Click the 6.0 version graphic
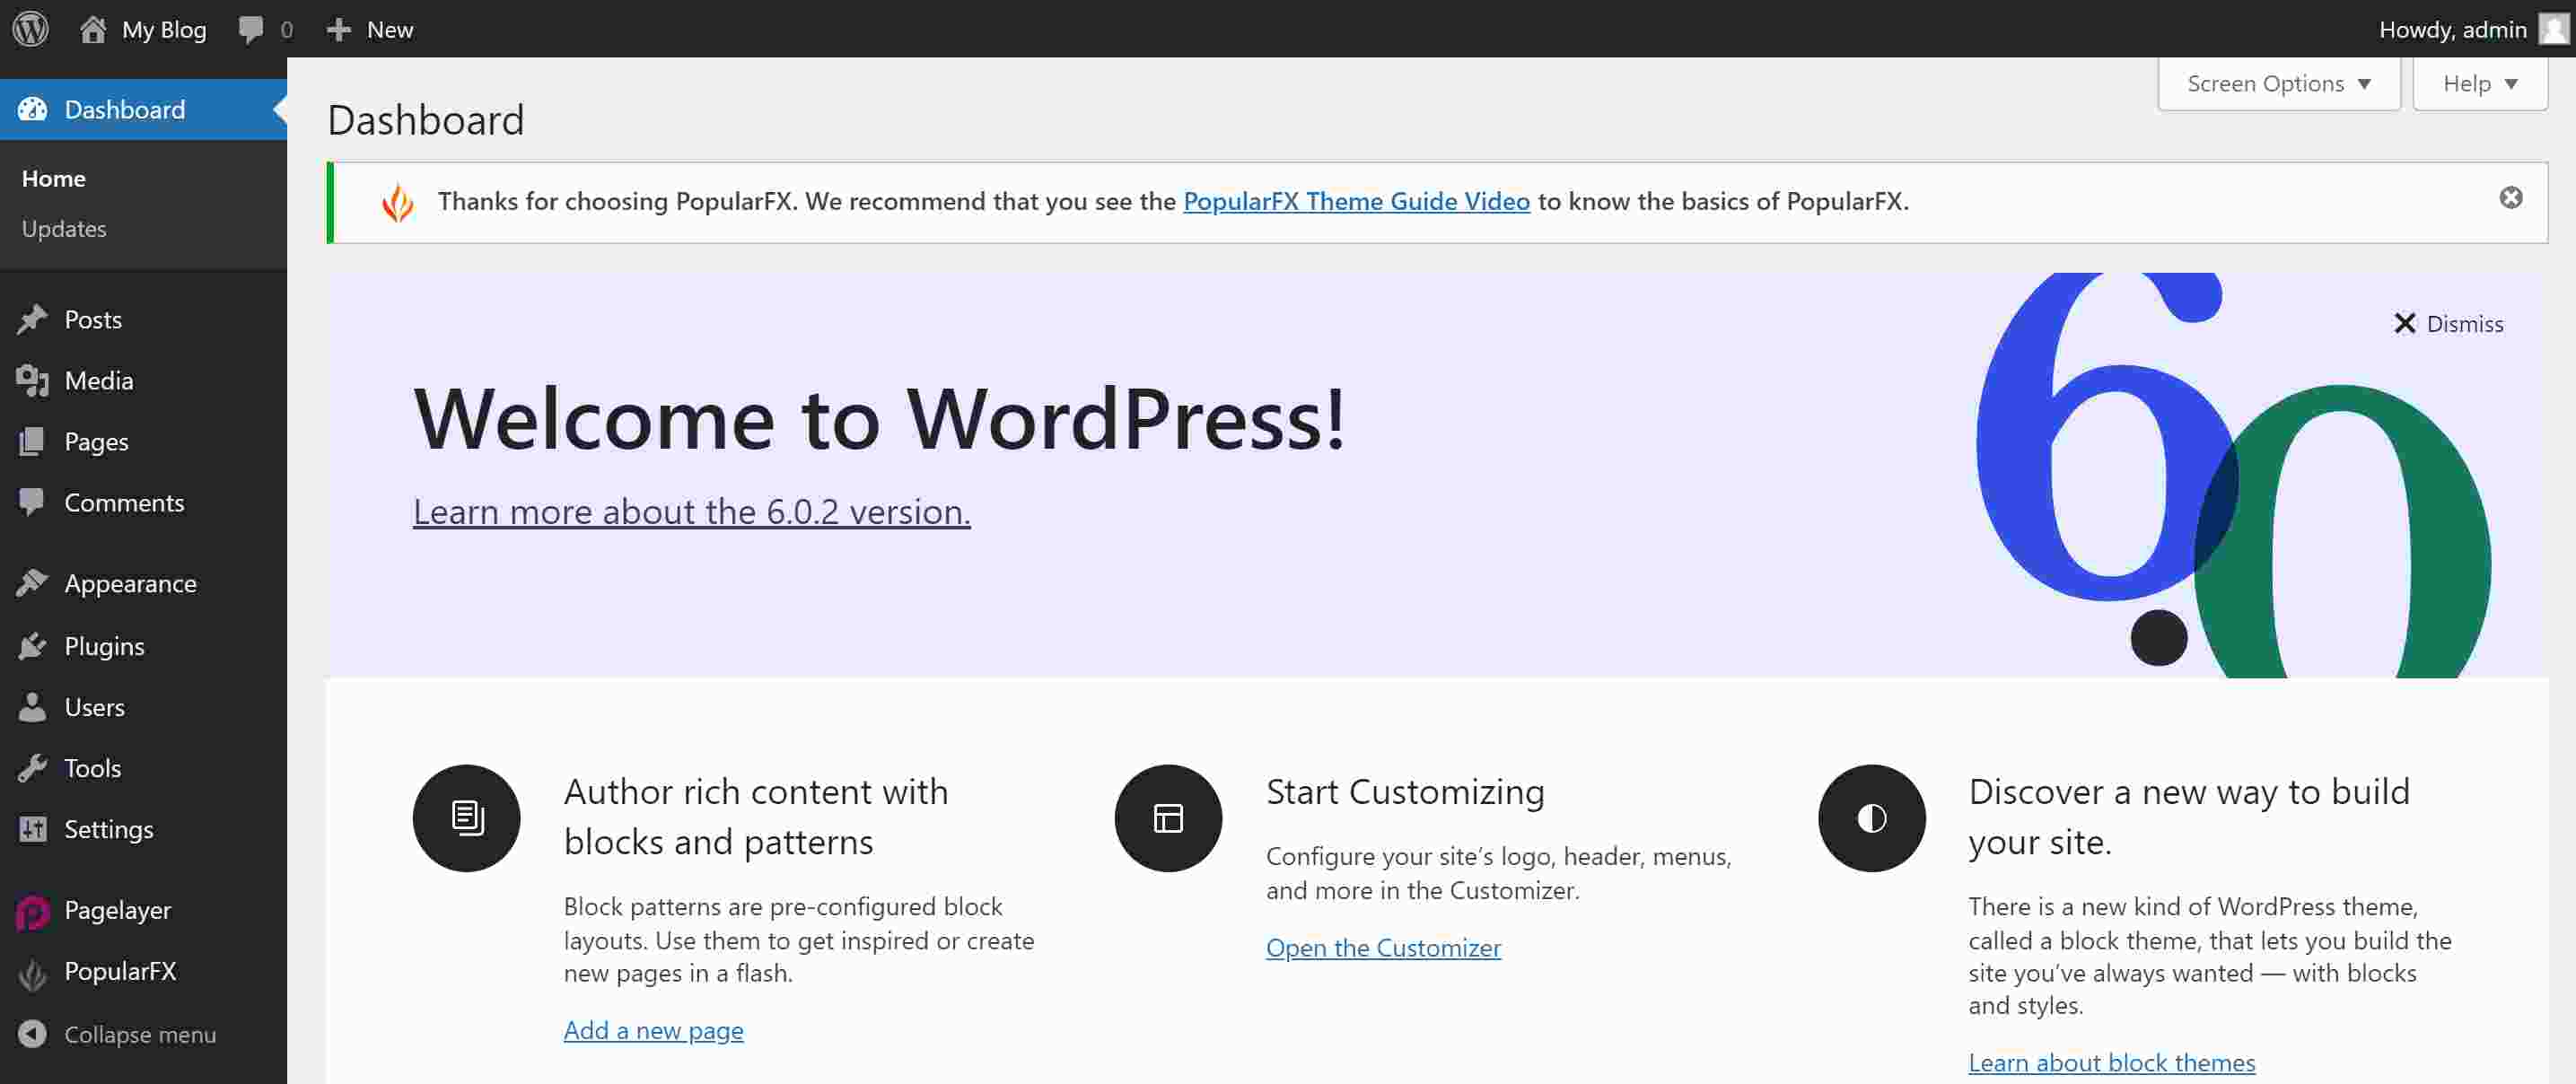The height and width of the screenshot is (1084, 2576). point(2233,475)
